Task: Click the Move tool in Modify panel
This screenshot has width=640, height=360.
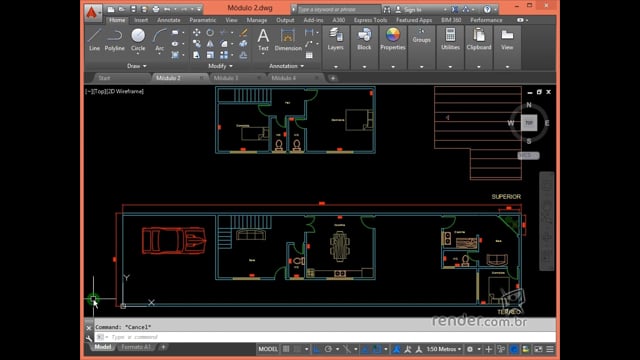Action: (196, 32)
